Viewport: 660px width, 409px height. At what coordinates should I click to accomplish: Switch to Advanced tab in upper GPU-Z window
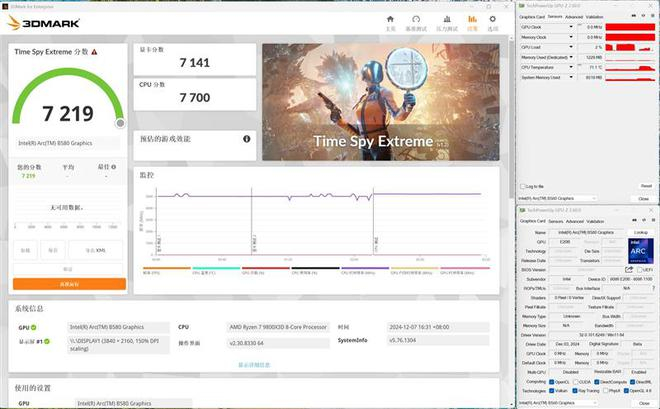574,17
